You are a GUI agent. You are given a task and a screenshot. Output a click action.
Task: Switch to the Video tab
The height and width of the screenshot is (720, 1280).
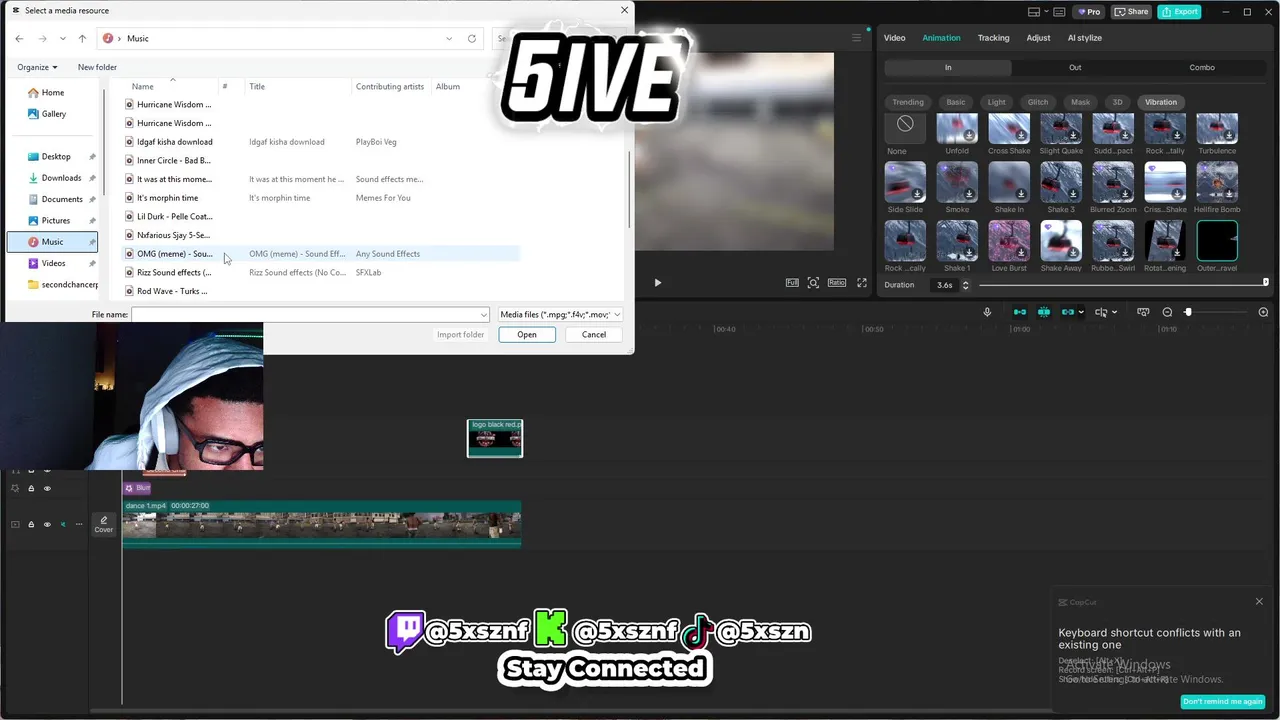pyautogui.click(x=894, y=38)
